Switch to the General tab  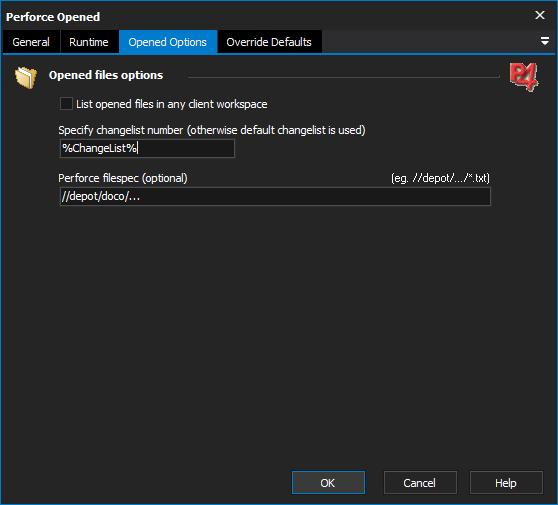[31, 42]
